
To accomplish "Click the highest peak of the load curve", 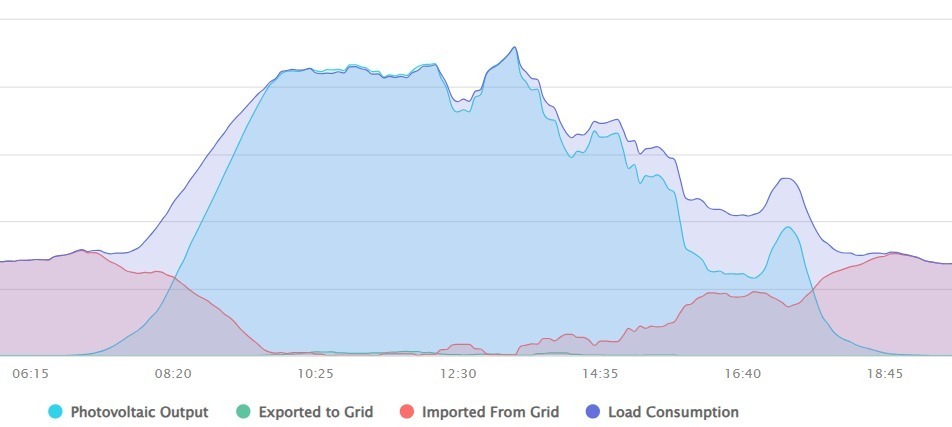I will (x=514, y=47).
